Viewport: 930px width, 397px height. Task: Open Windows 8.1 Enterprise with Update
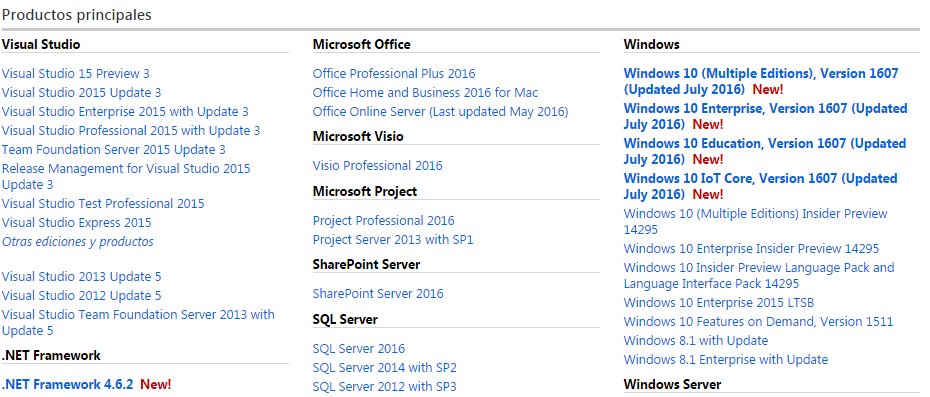tap(725, 360)
